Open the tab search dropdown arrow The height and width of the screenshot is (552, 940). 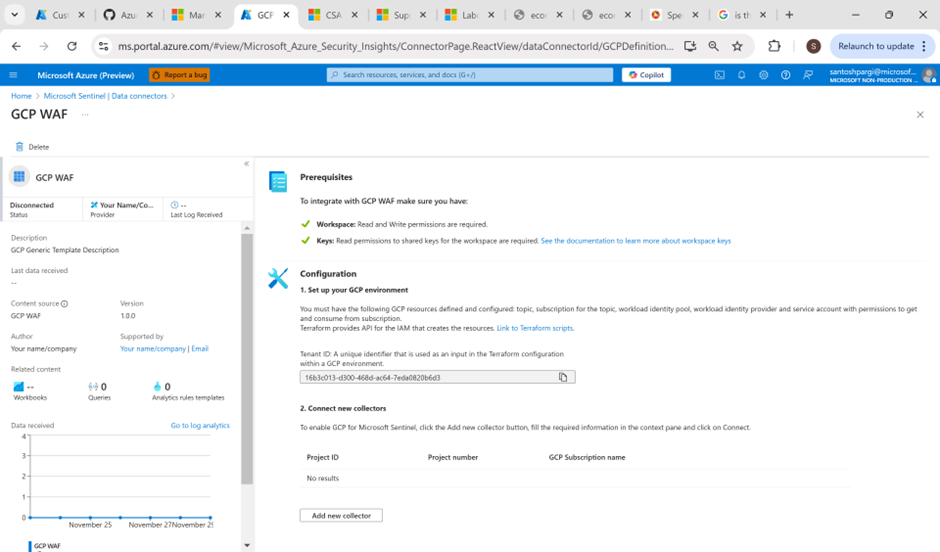14,15
